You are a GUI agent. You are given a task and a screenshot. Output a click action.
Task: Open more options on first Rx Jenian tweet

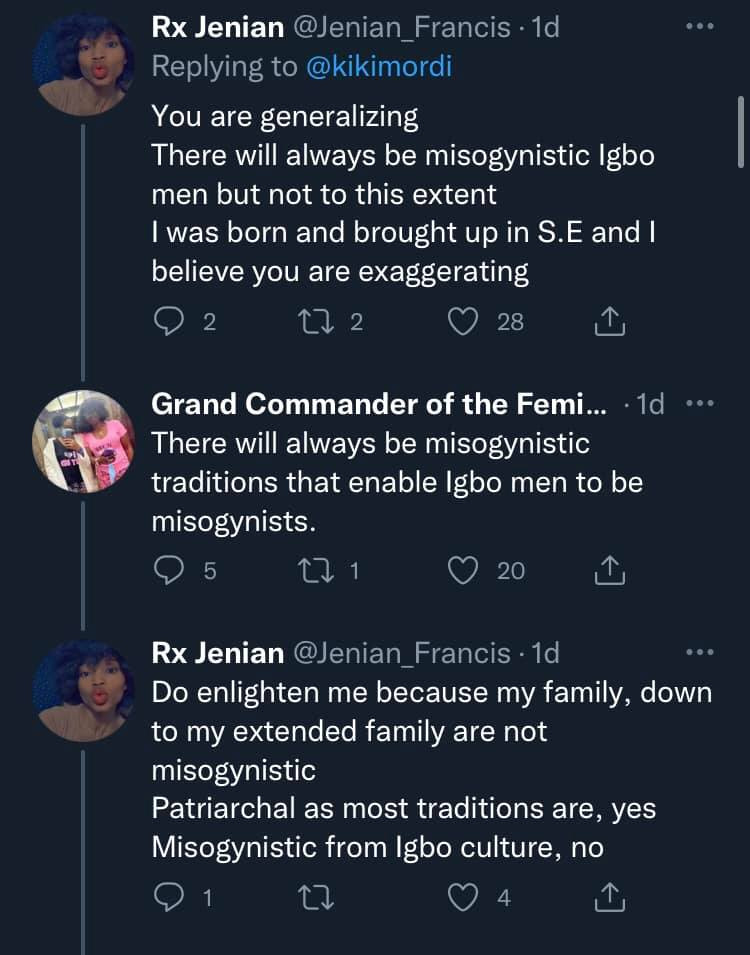(x=699, y=27)
